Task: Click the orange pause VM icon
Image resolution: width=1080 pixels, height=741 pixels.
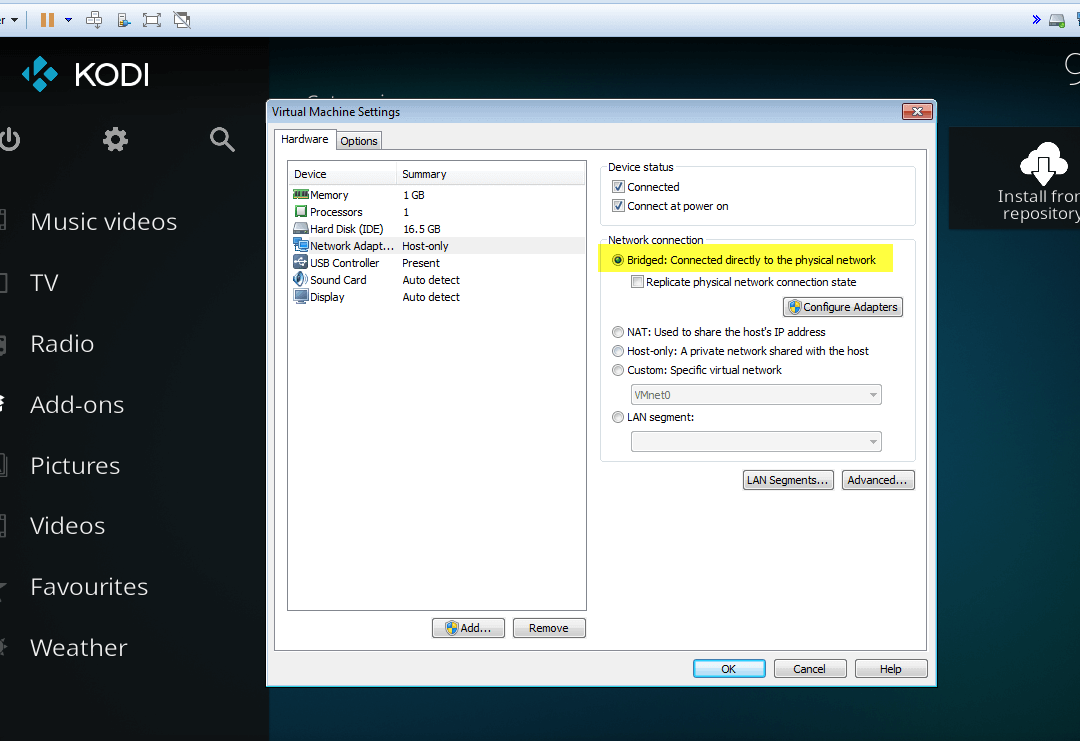Action: [47, 19]
